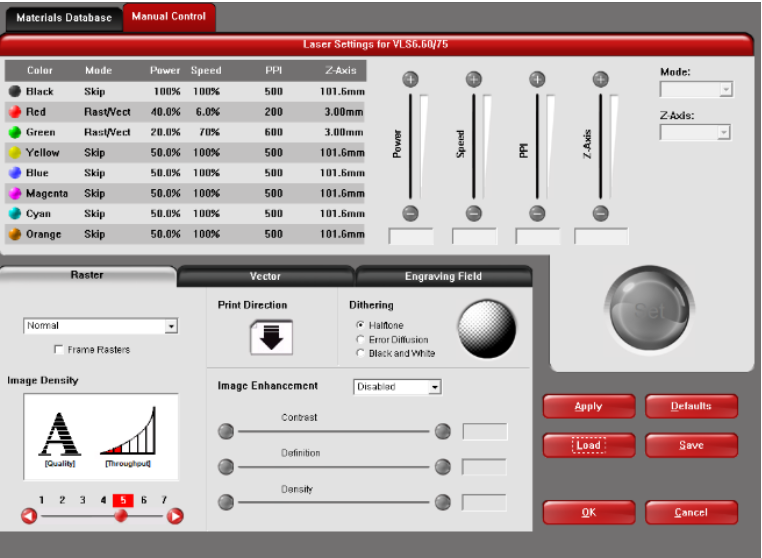The height and width of the screenshot is (558, 762).
Task: Click the Cancel button
Action: (691, 512)
